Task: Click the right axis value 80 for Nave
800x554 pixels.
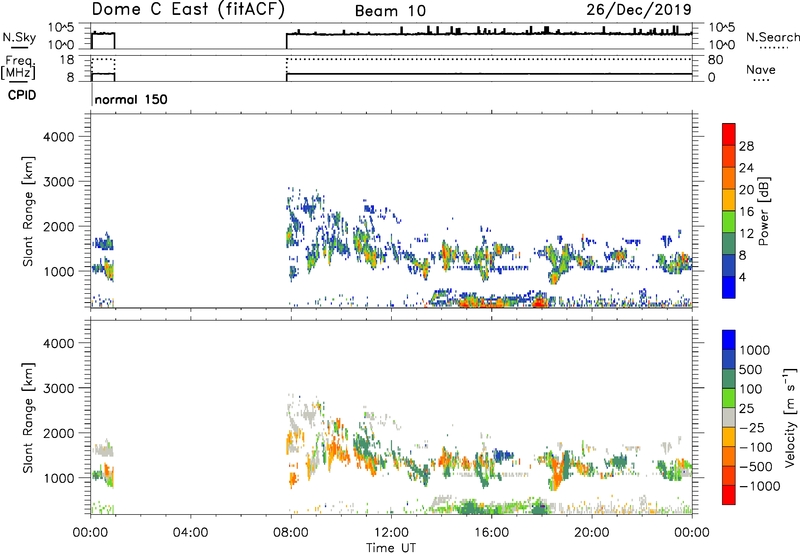Action: [715, 60]
